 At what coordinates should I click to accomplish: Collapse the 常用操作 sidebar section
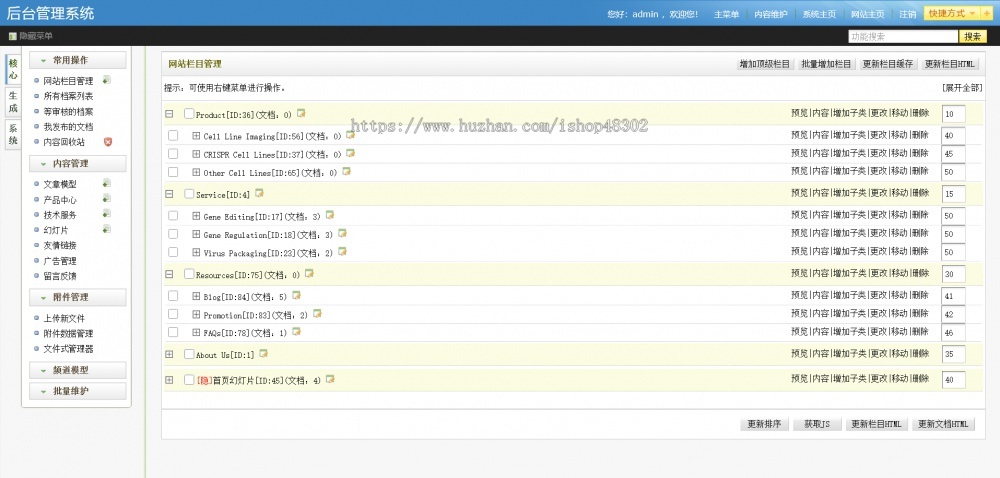tap(78, 60)
